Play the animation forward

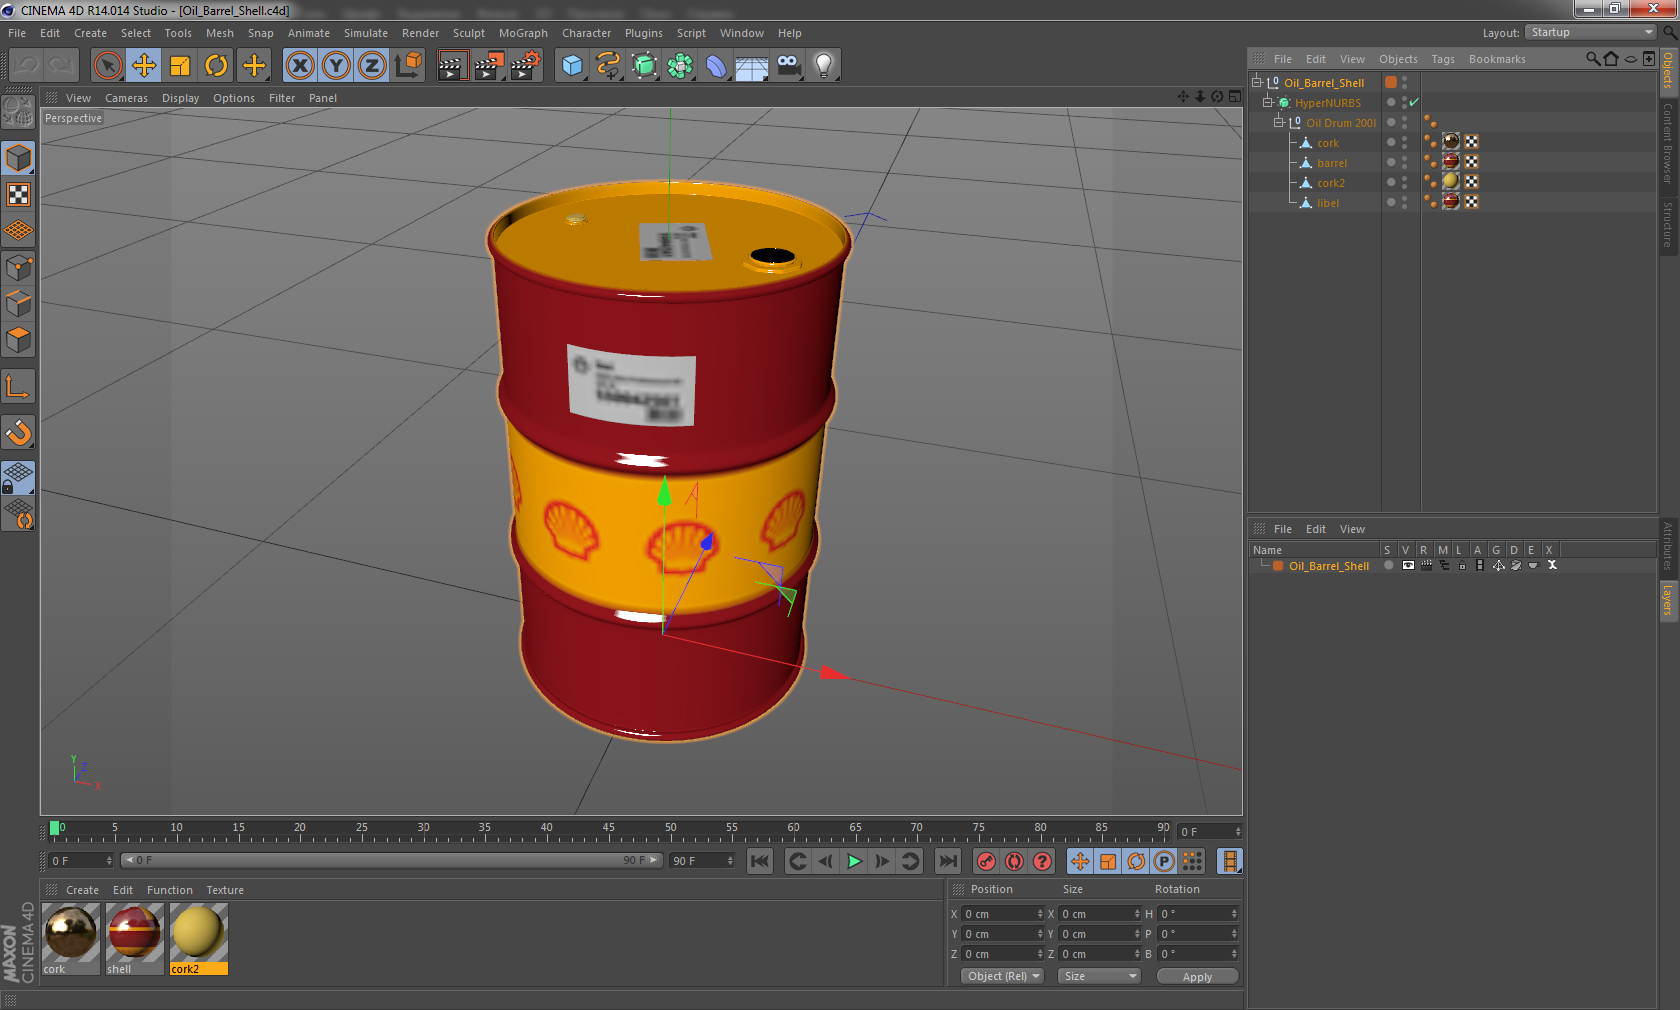click(854, 861)
